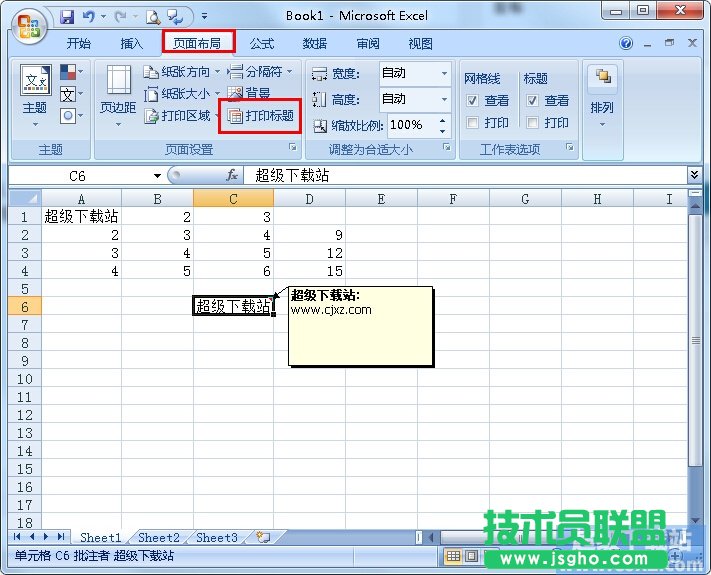Screen dimensions: 711x575
Task: Switch to the 审阅 (Review) tab
Action: point(368,44)
